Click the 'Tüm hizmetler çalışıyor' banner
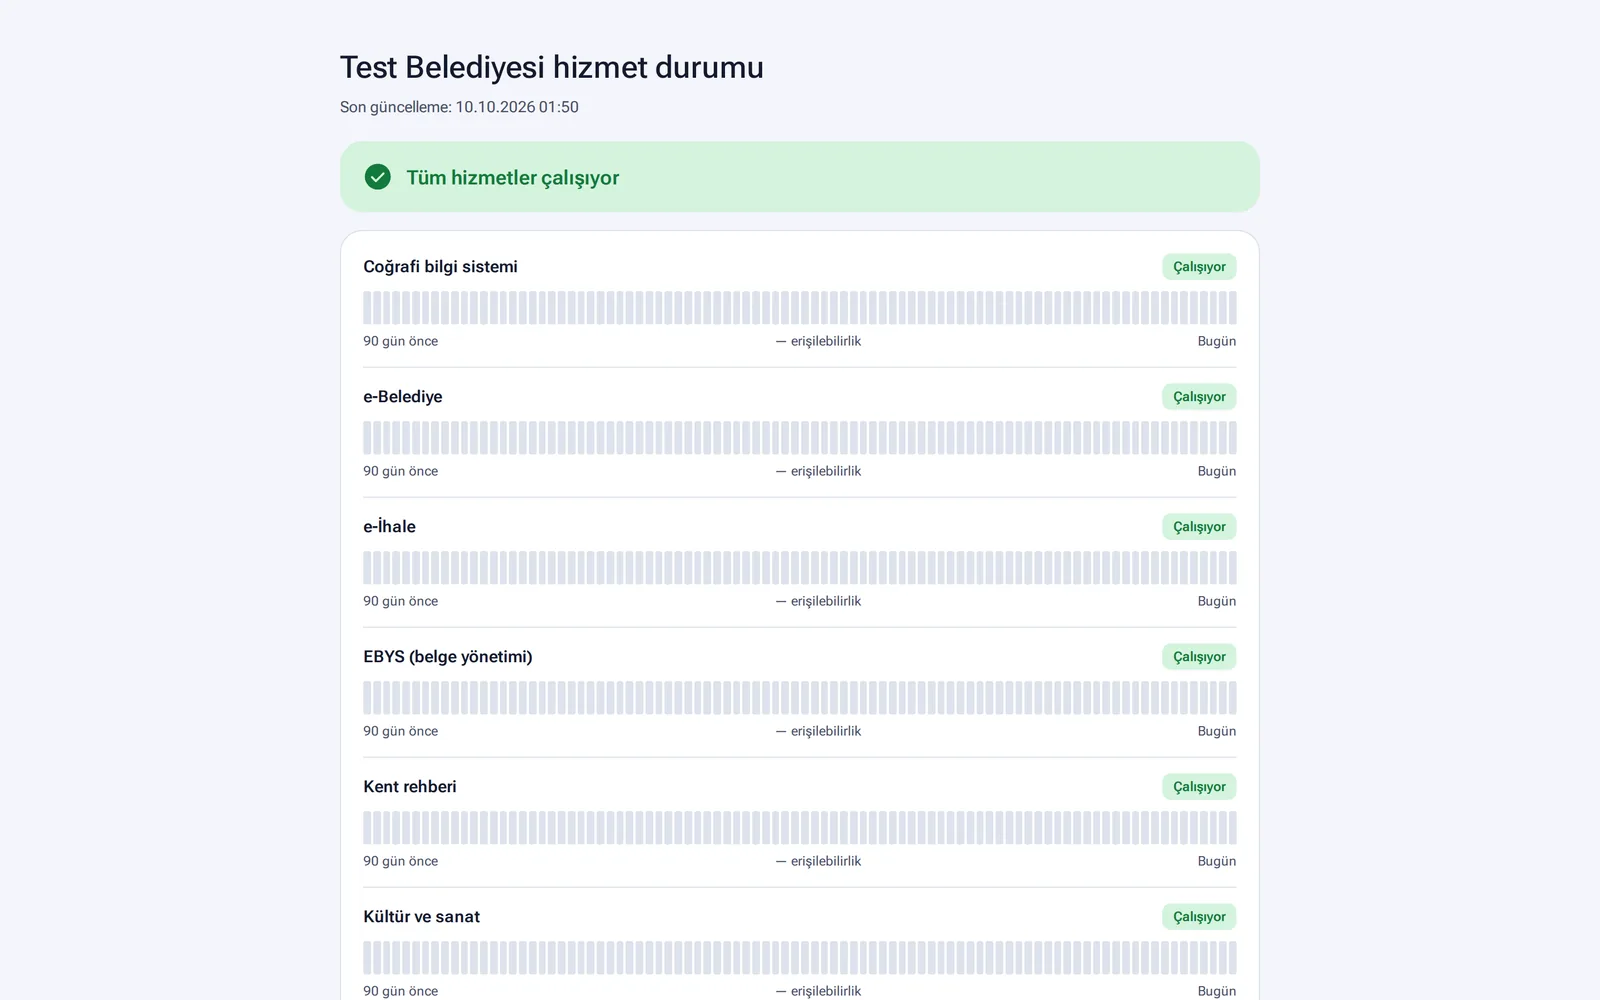This screenshot has height=1000, width=1600. 799,177
